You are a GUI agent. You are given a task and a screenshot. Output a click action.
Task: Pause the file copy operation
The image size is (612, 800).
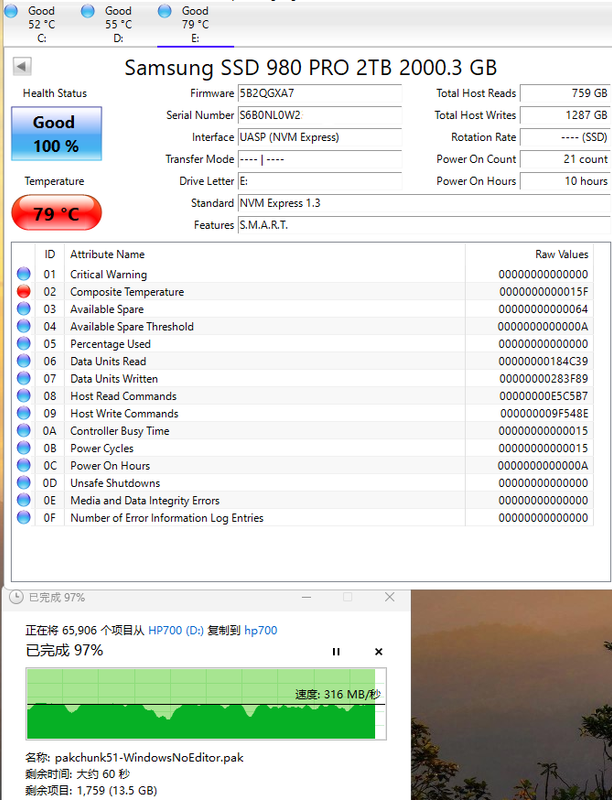(x=336, y=652)
